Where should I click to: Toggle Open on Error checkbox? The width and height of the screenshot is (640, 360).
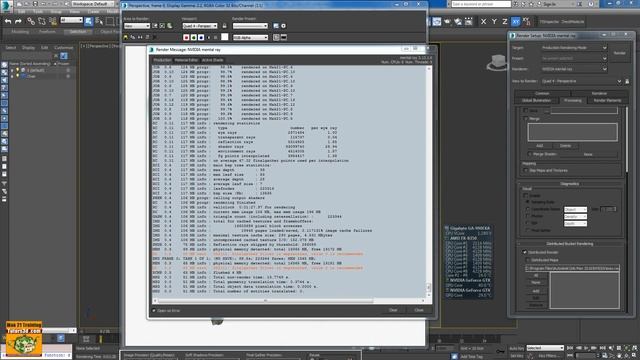tap(154, 311)
